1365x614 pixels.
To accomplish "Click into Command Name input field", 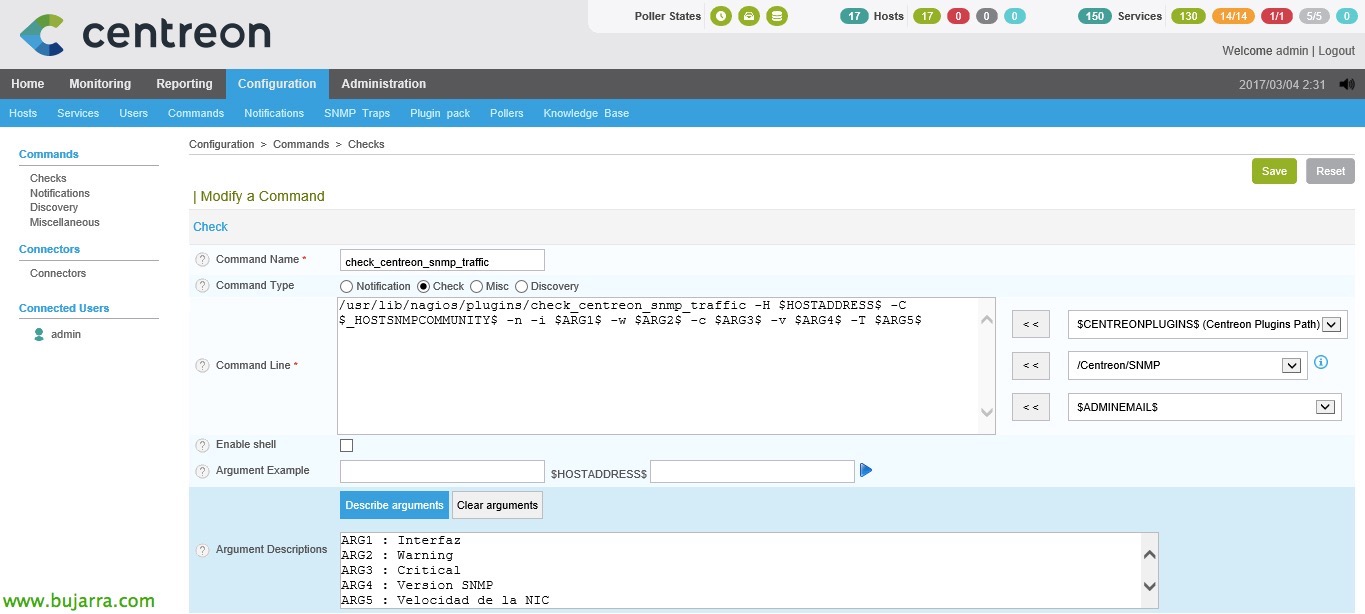I will click(442, 261).
